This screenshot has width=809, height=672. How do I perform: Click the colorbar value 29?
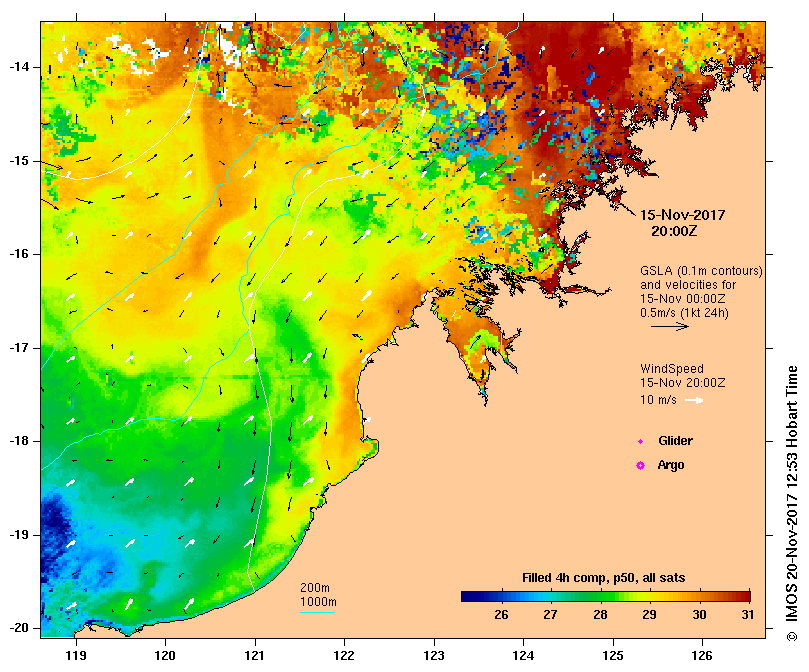650,615
